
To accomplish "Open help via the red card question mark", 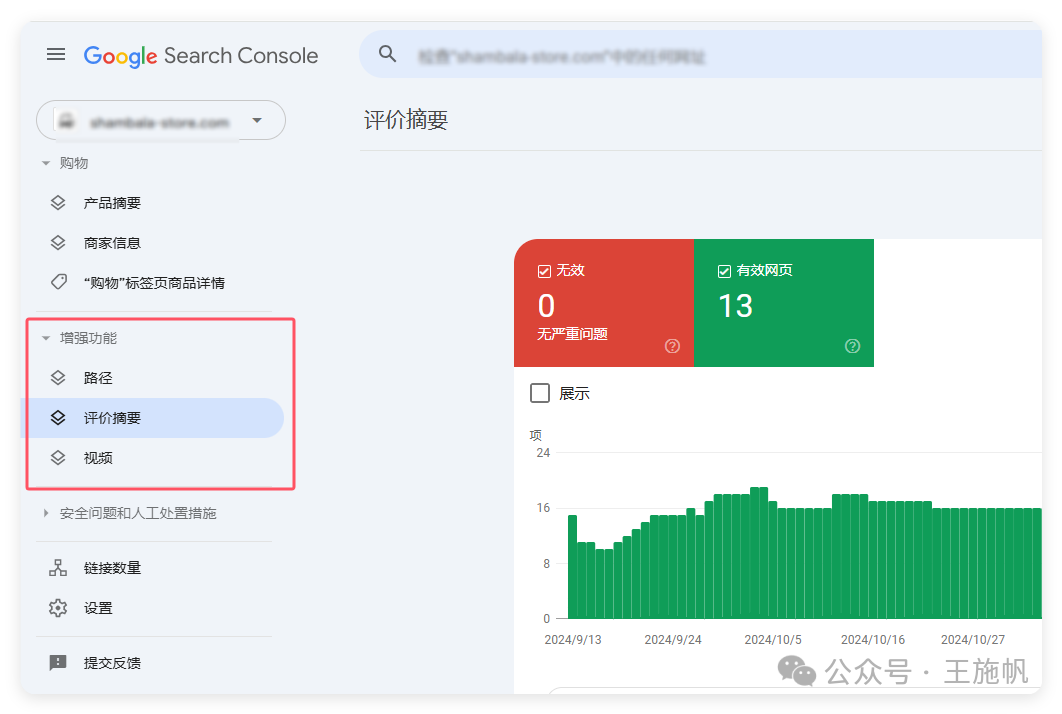I will 672,346.
